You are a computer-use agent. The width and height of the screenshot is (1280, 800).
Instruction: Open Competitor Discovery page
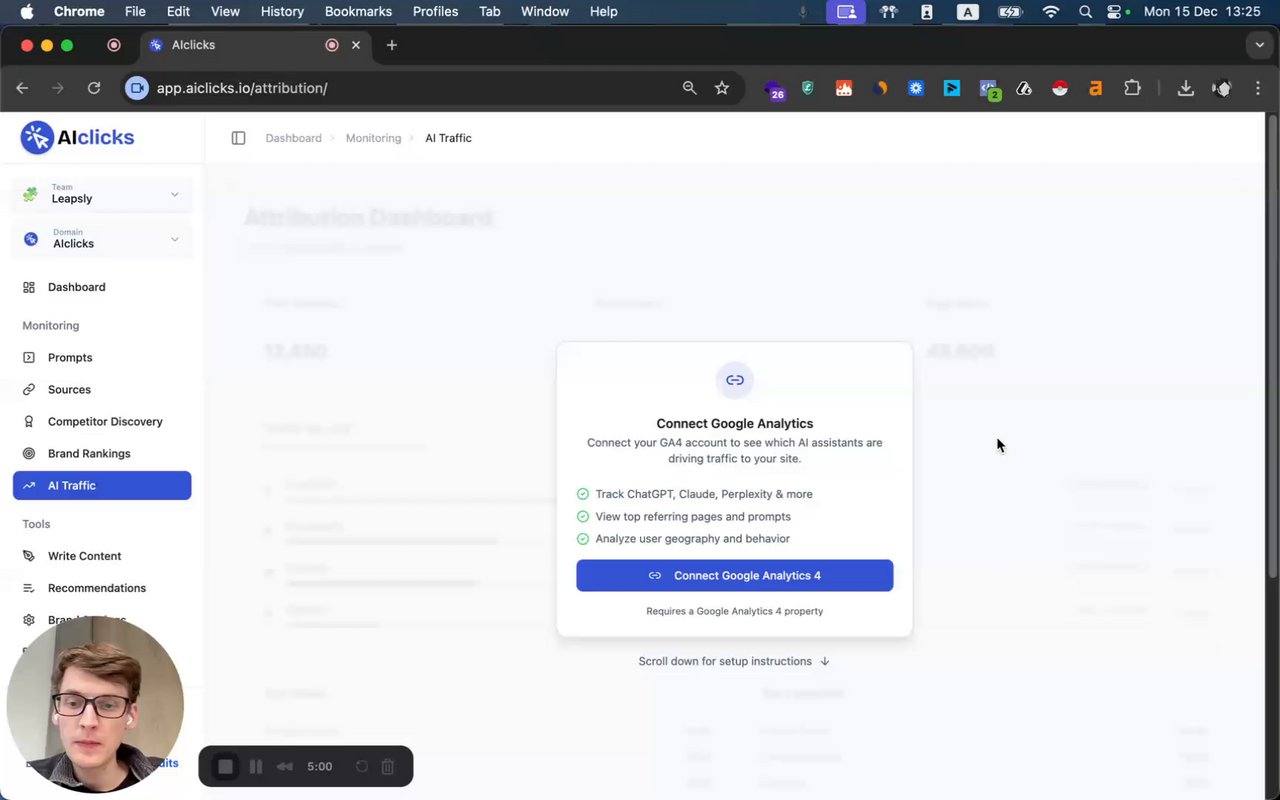click(105, 421)
